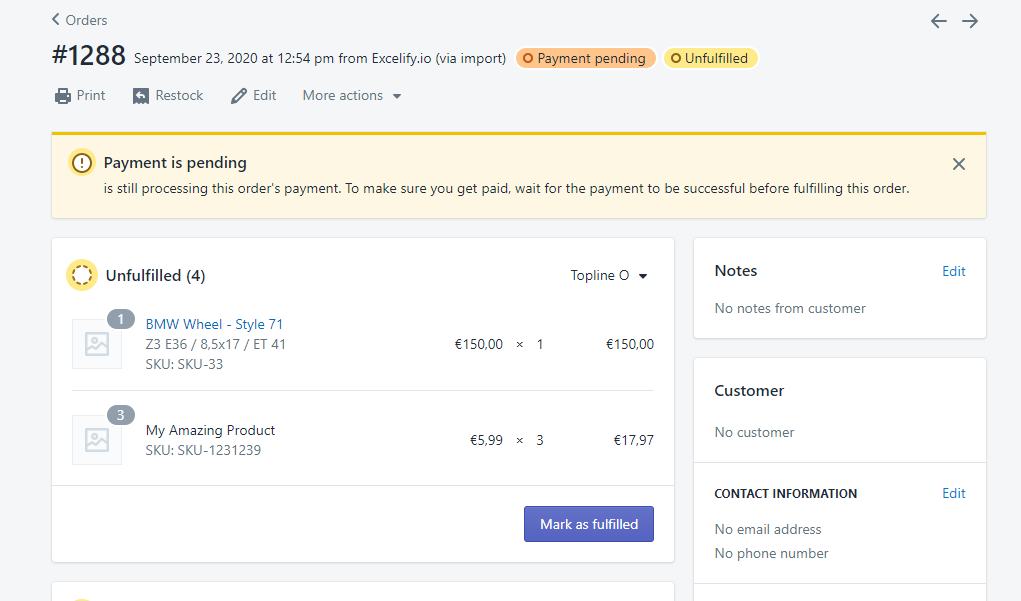Open BMW Wheel - Style 71 product
1021x601 pixels.
[214, 323]
